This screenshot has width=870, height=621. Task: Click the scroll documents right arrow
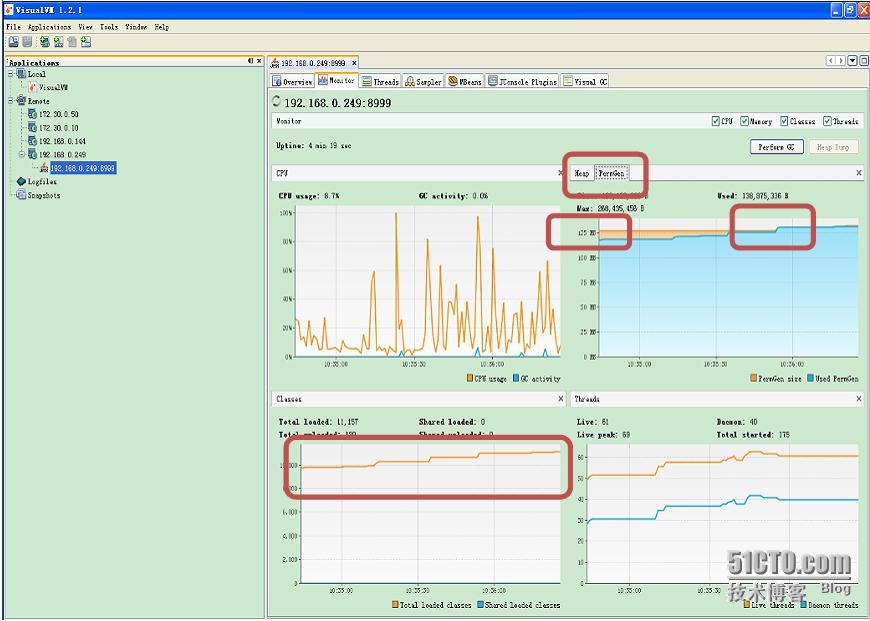841,60
